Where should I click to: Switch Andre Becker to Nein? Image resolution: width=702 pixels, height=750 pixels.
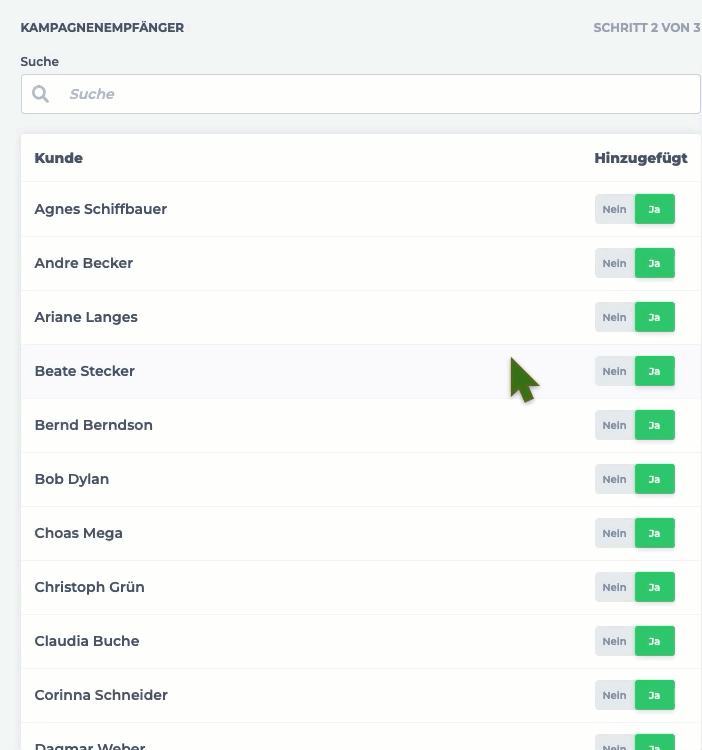614,263
